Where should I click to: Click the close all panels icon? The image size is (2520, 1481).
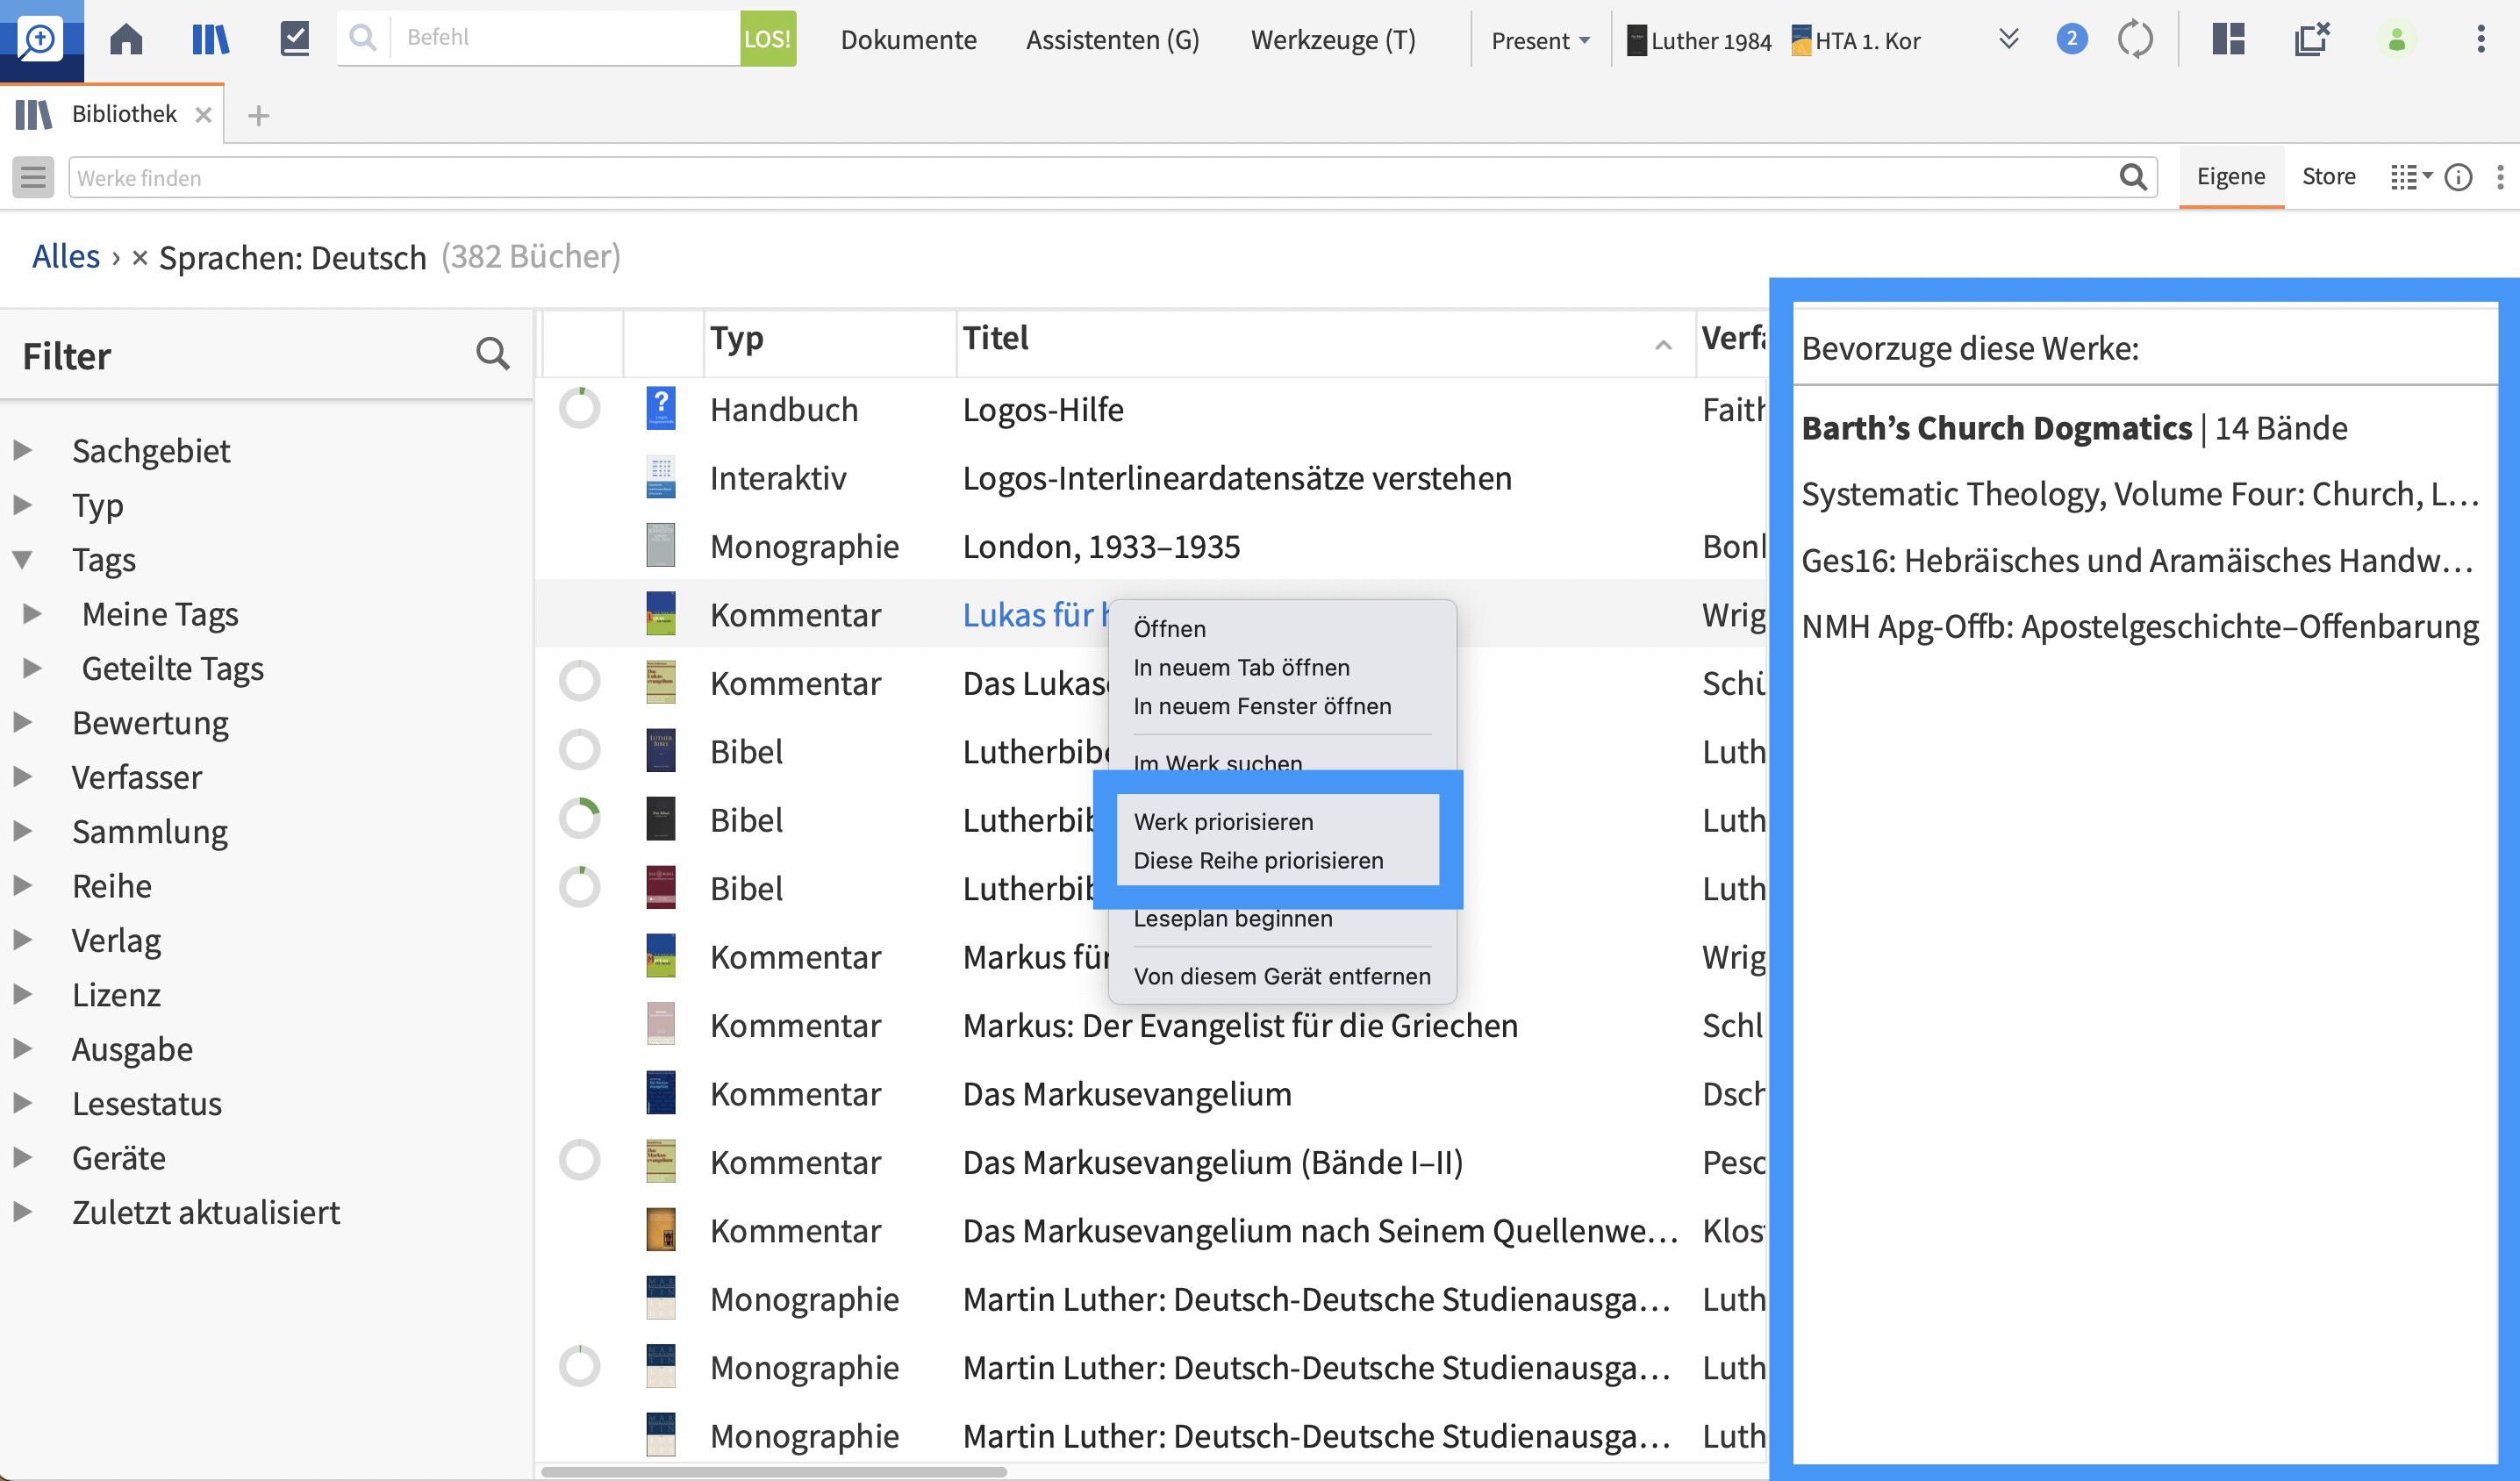tap(2312, 39)
